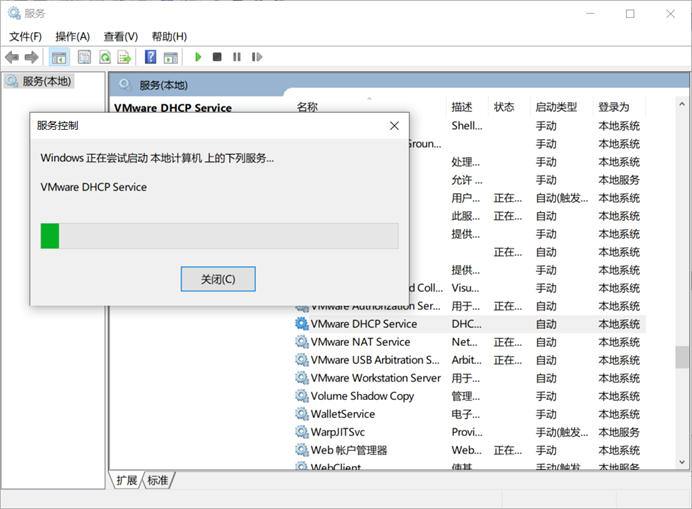Click VMware DHCP Service name in dialog
The image size is (692, 509).
point(94,187)
